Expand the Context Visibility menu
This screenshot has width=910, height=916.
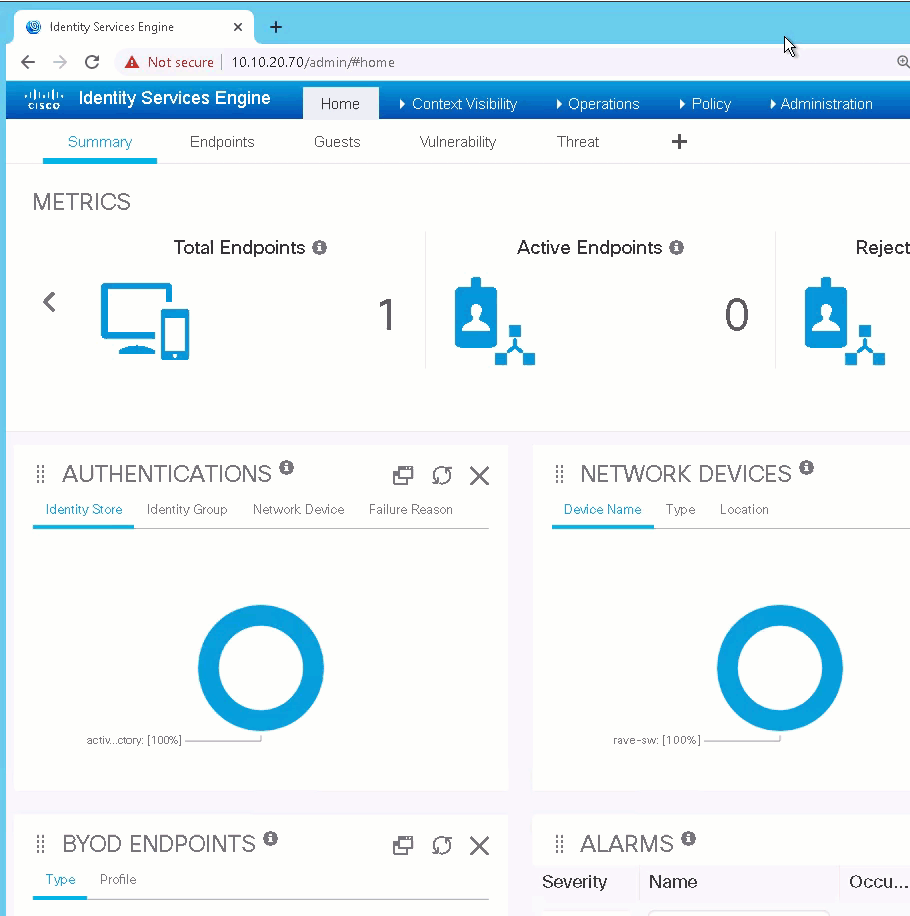[x=459, y=103]
